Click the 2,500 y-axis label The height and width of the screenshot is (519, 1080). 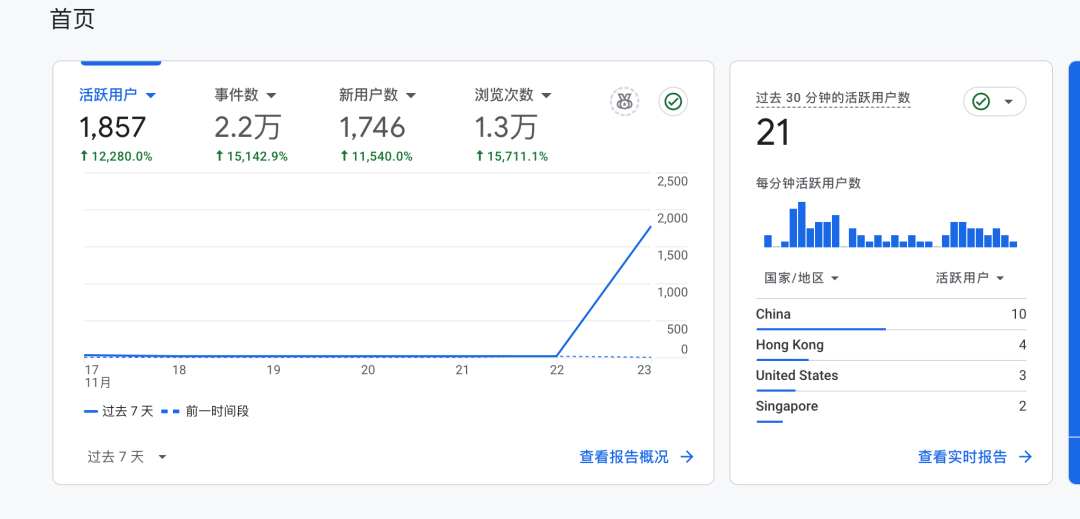672,181
